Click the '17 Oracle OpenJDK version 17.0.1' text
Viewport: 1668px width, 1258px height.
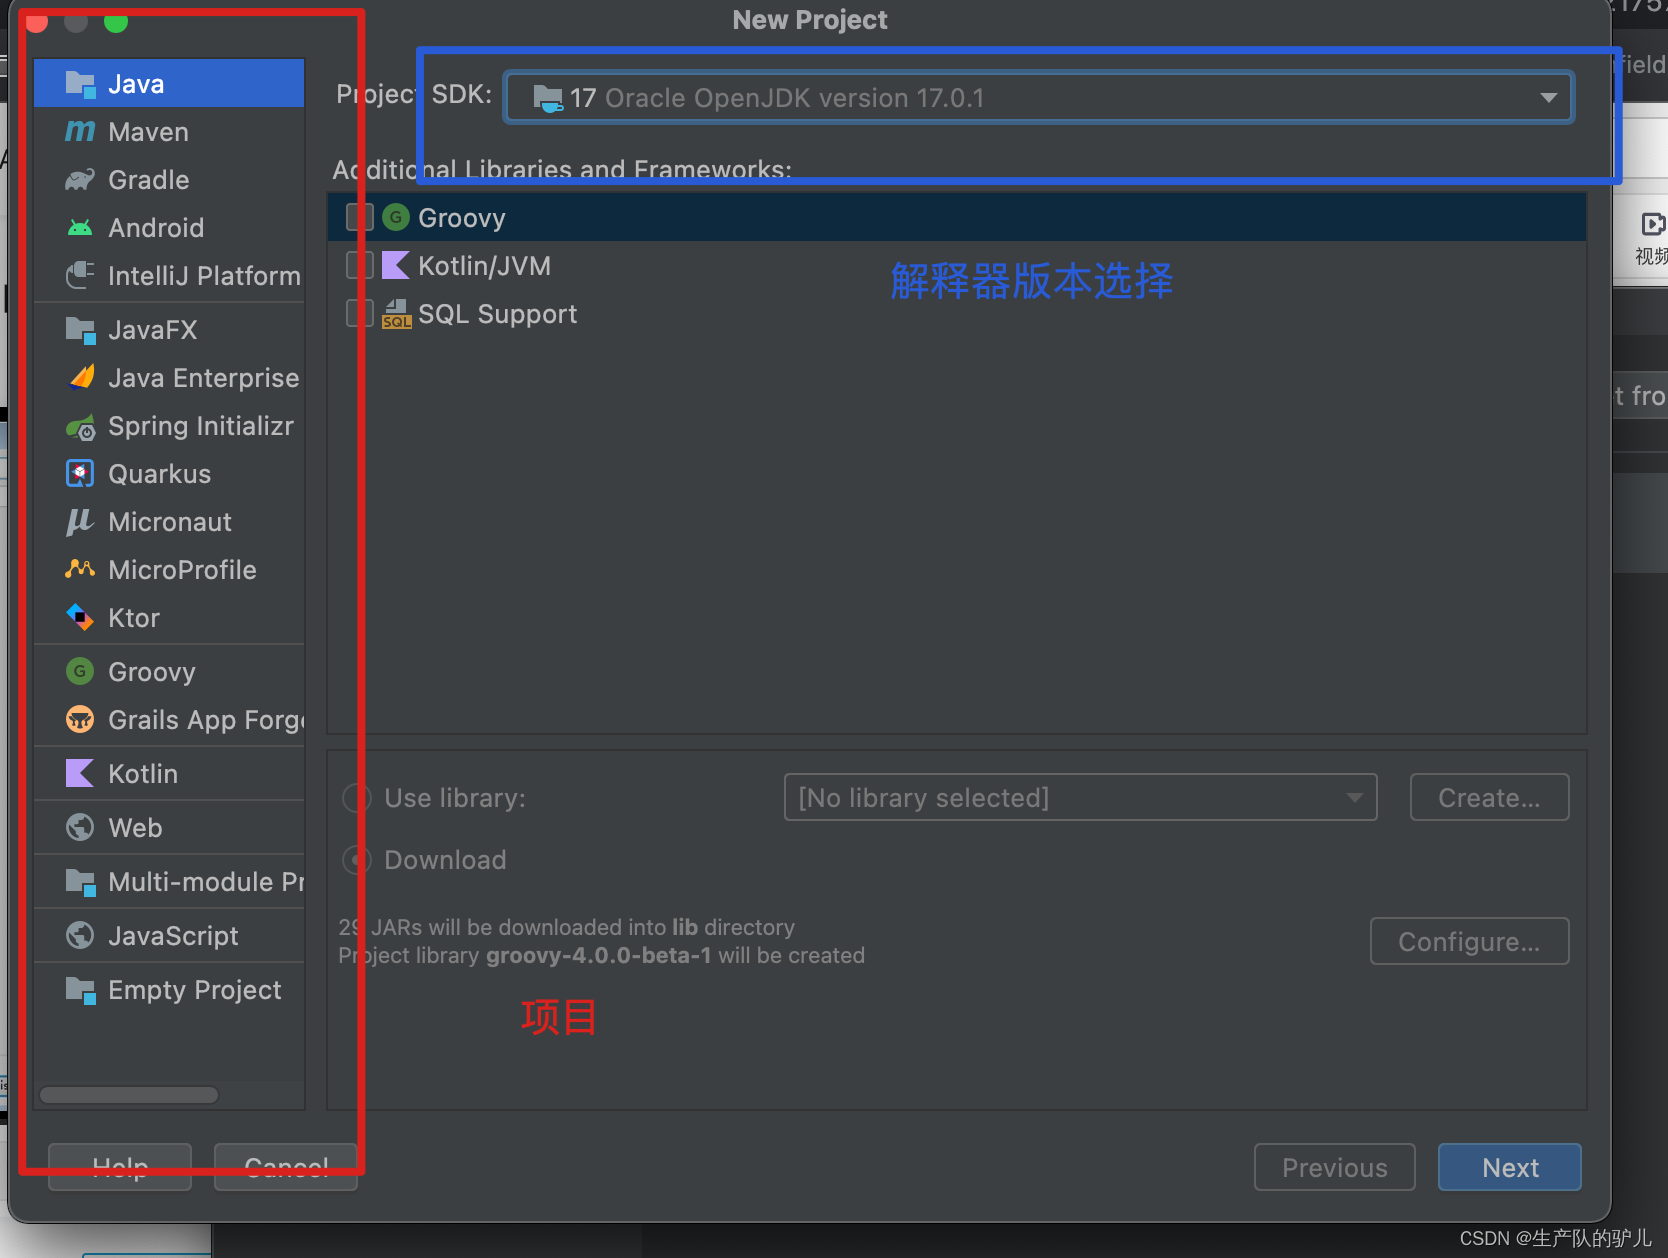(777, 98)
